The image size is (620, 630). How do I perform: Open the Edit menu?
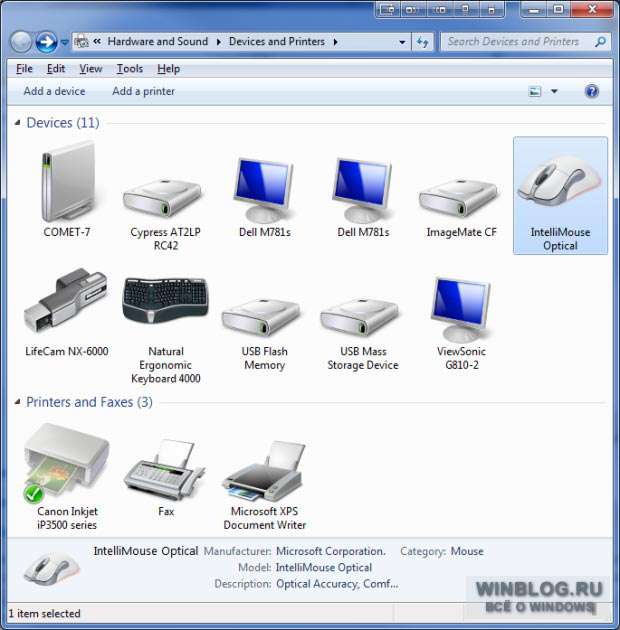point(56,69)
